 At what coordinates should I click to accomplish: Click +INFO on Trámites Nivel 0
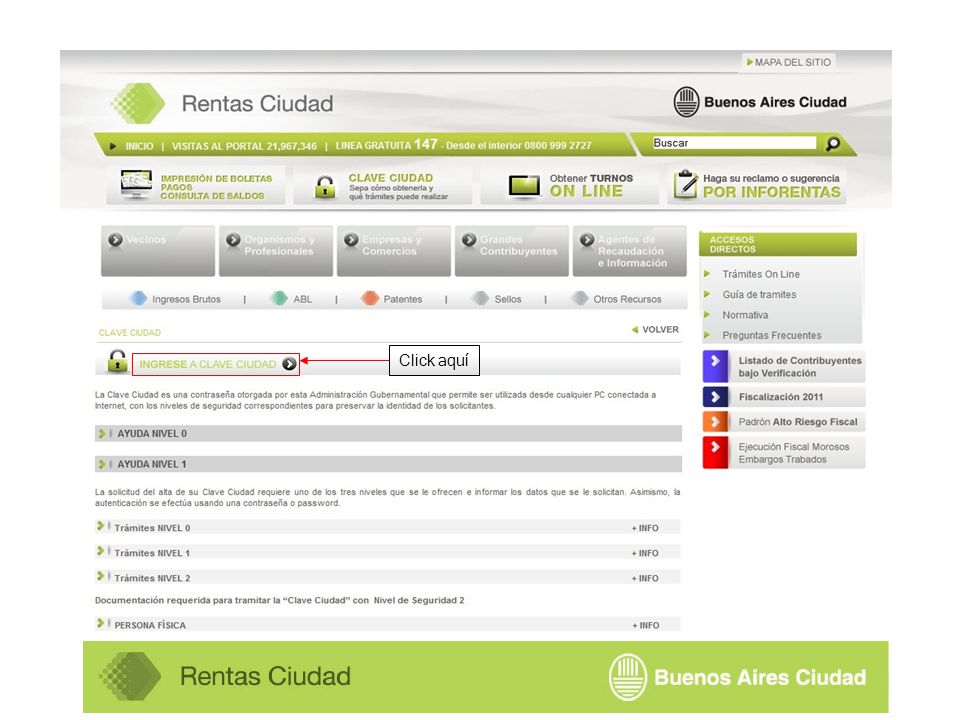pyautogui.click(x=645, y=528)
